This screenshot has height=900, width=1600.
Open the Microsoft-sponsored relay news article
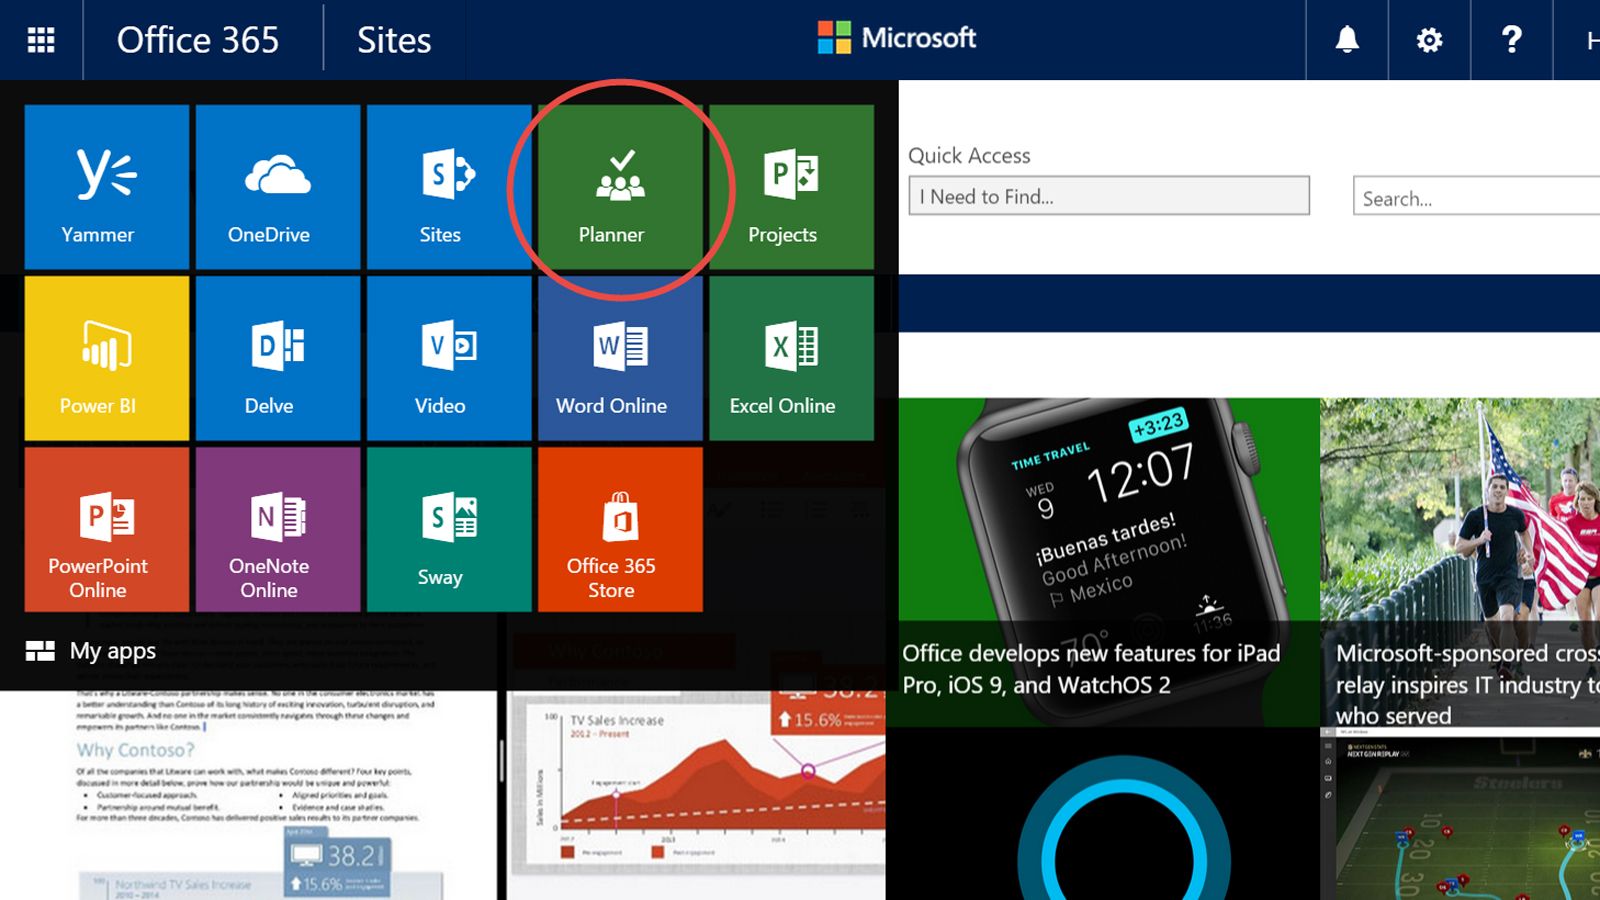1461,562
